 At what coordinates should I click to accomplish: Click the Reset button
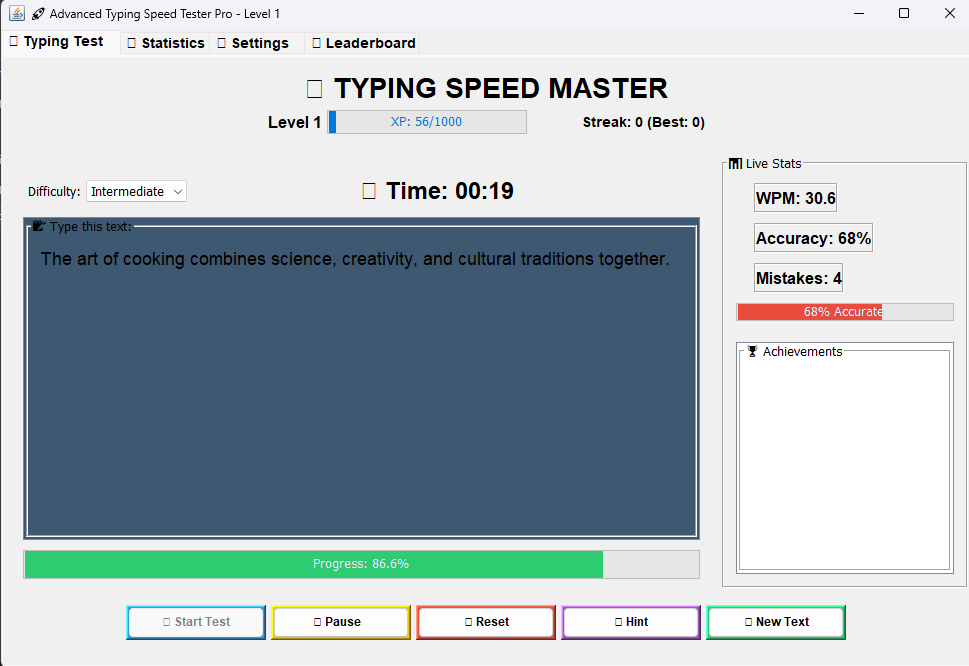pyautogui.click(x=485, y=622)
